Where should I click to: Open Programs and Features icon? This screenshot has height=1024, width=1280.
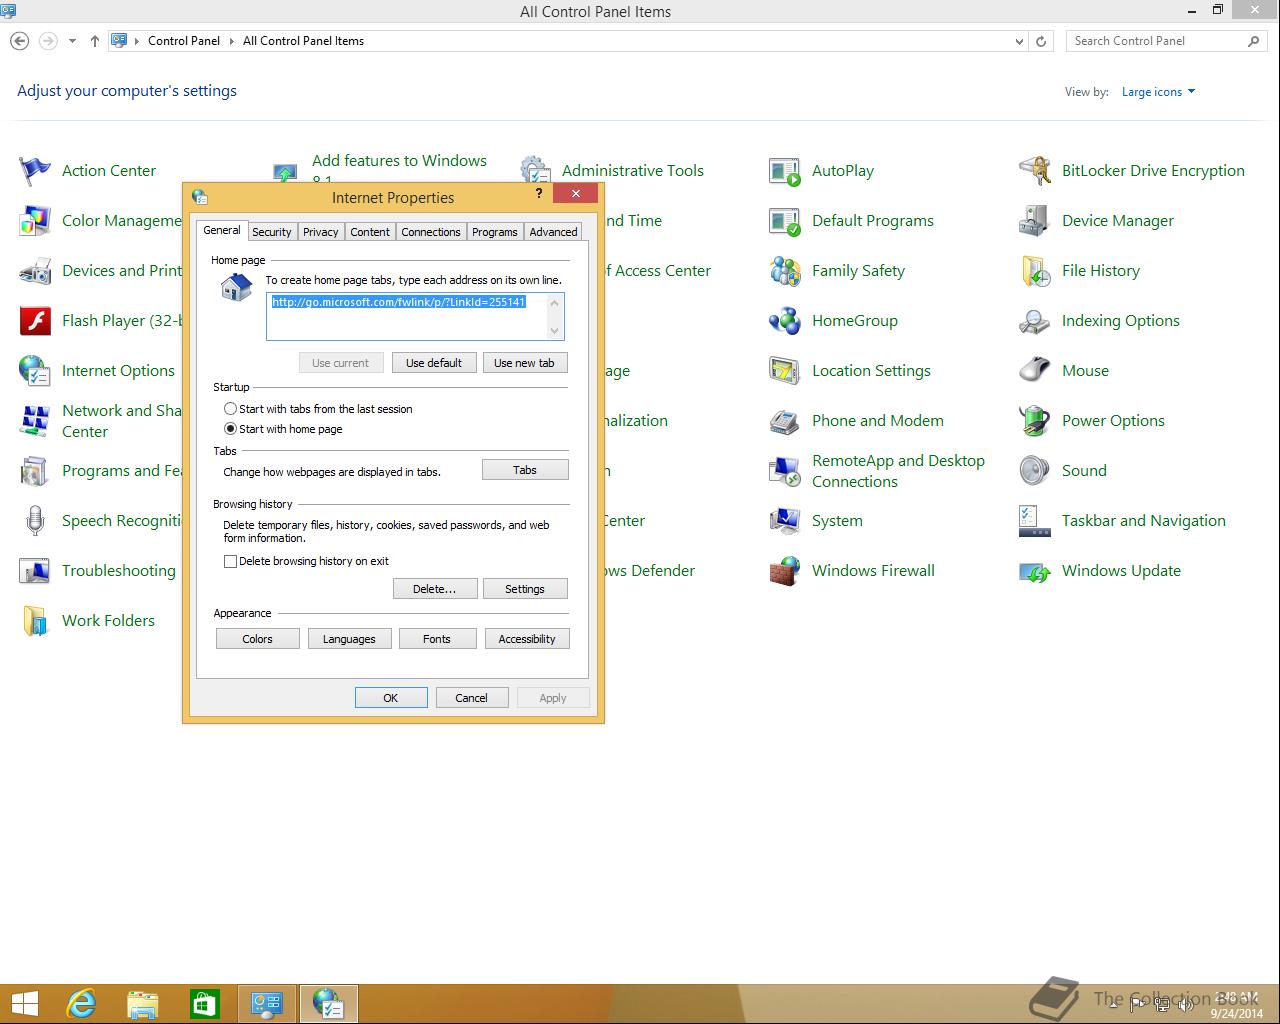pos(35,471)
